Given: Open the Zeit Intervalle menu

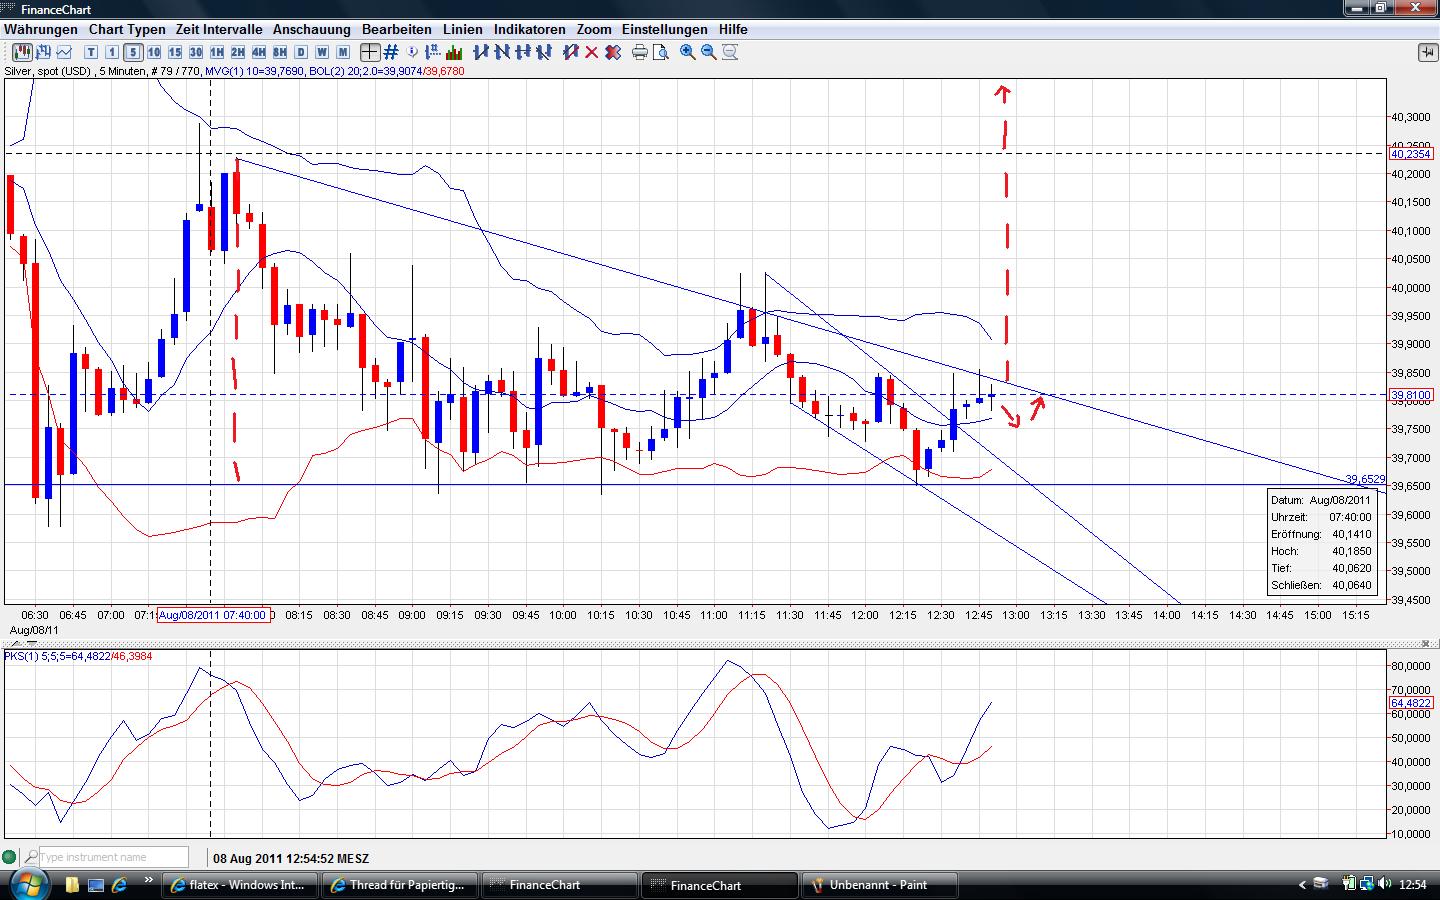Looking at the screenshot, I should (219, 29).
